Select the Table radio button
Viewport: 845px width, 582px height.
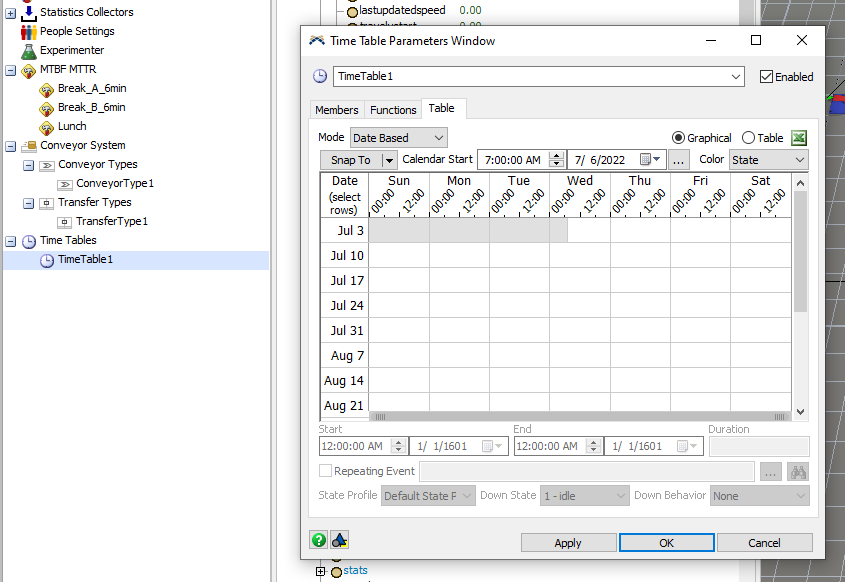748,138
